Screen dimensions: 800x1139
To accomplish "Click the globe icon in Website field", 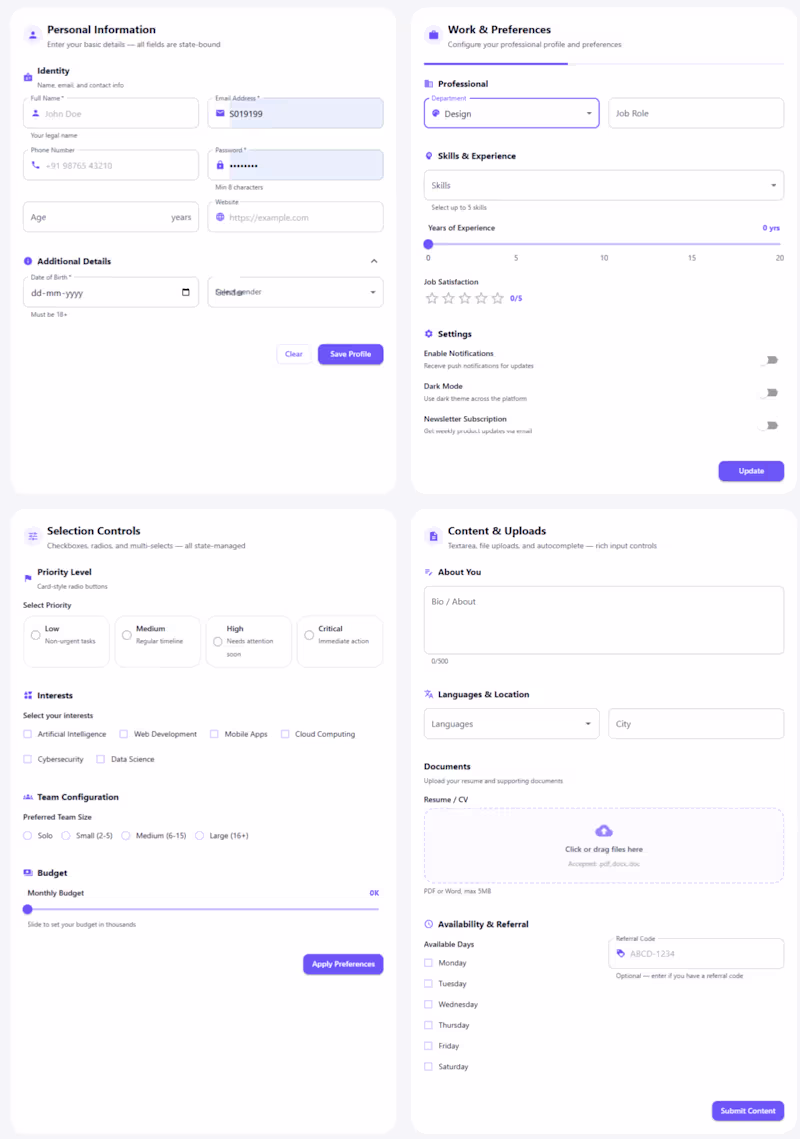I will 220,217.
